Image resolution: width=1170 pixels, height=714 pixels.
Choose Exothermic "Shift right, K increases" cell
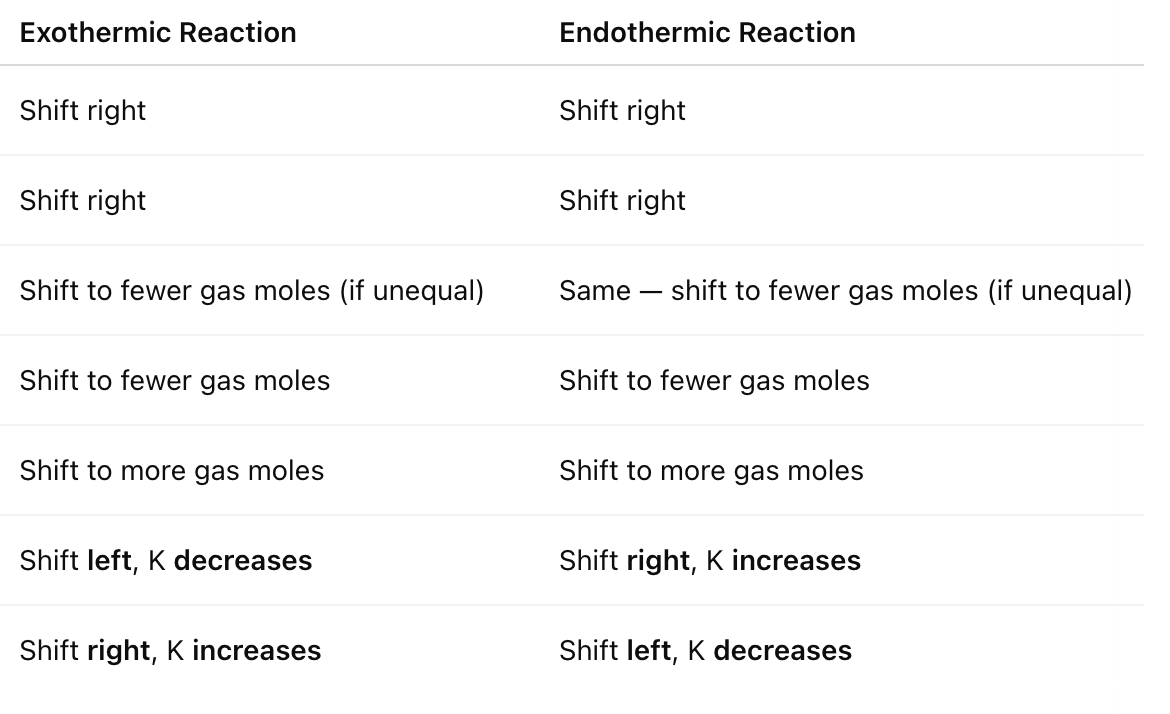click(x=170, y=650)
